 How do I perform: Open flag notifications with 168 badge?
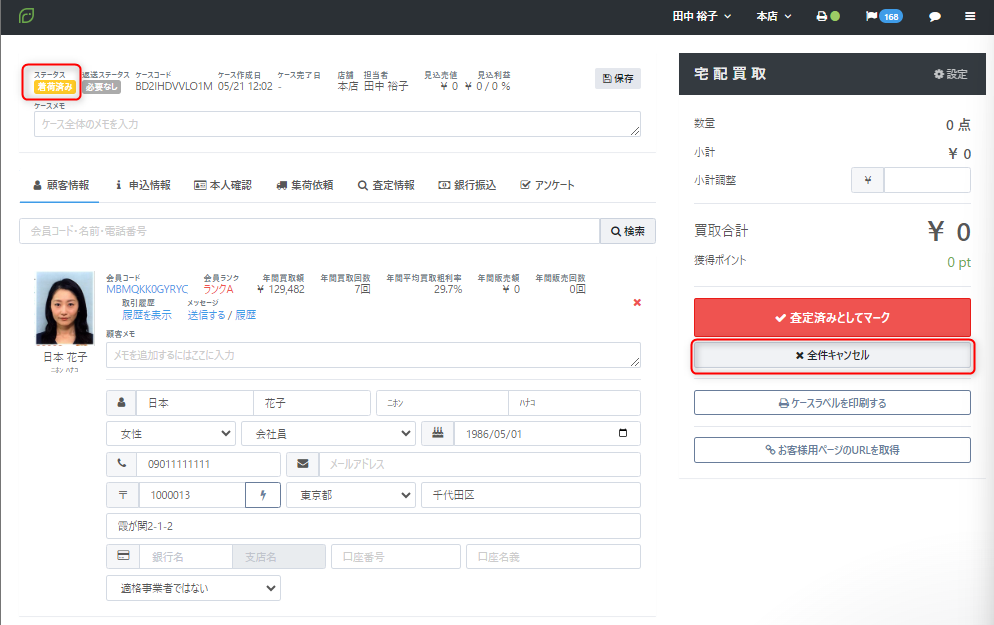click(x=884, y=16)
